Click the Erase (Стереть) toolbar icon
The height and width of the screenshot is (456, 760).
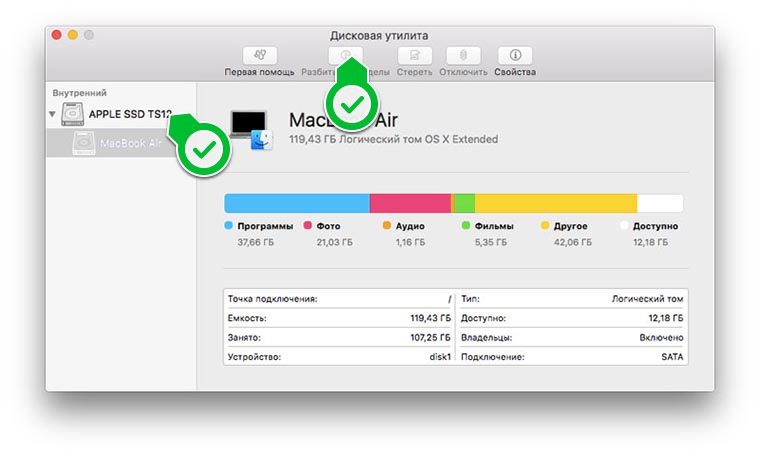tap(415, 55)
